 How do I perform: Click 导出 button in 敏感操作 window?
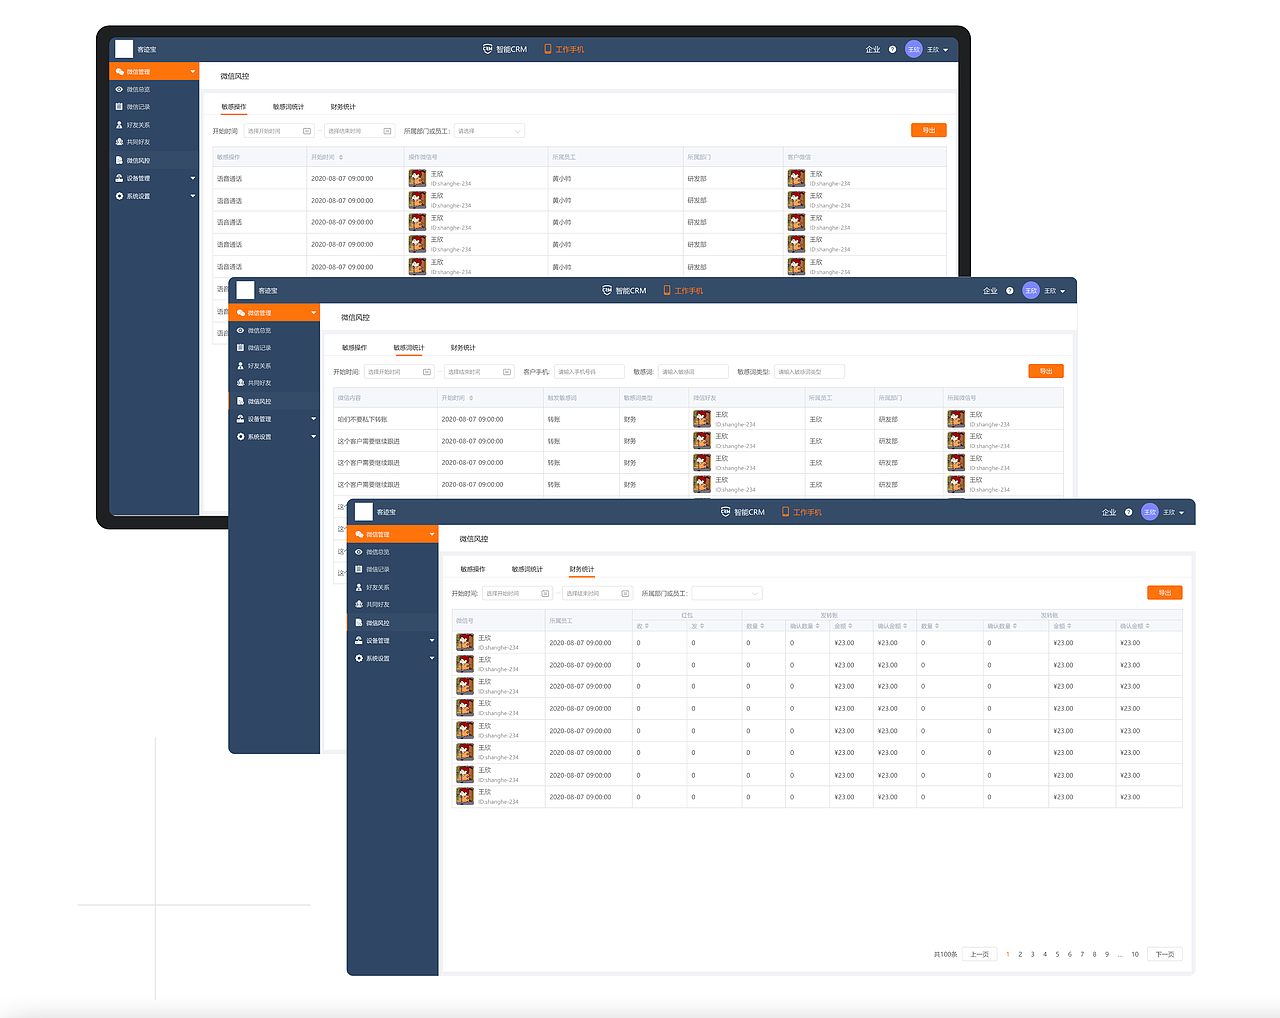[929, 130]
